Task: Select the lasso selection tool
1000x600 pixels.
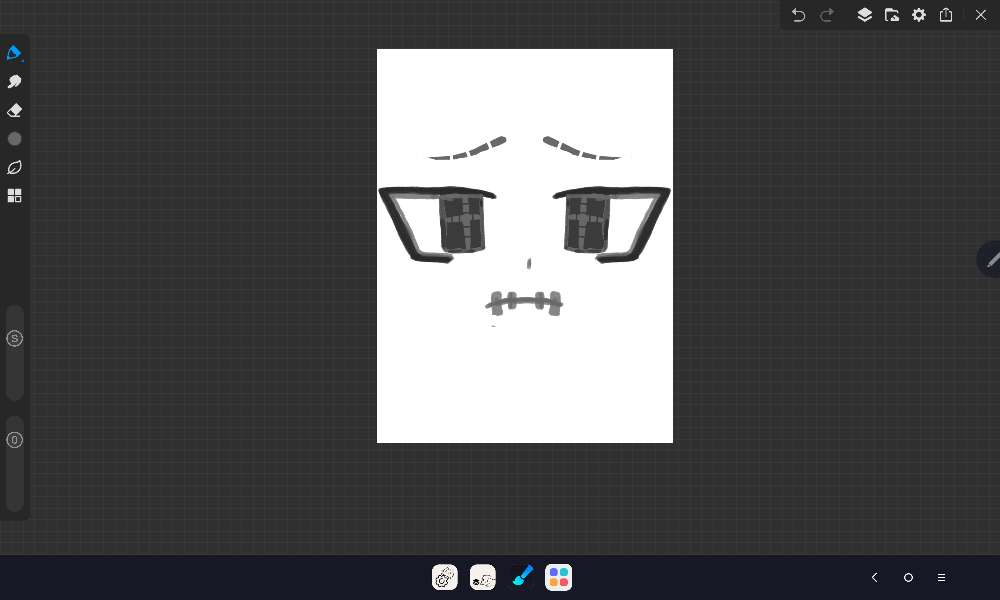Action: [14, 167]
